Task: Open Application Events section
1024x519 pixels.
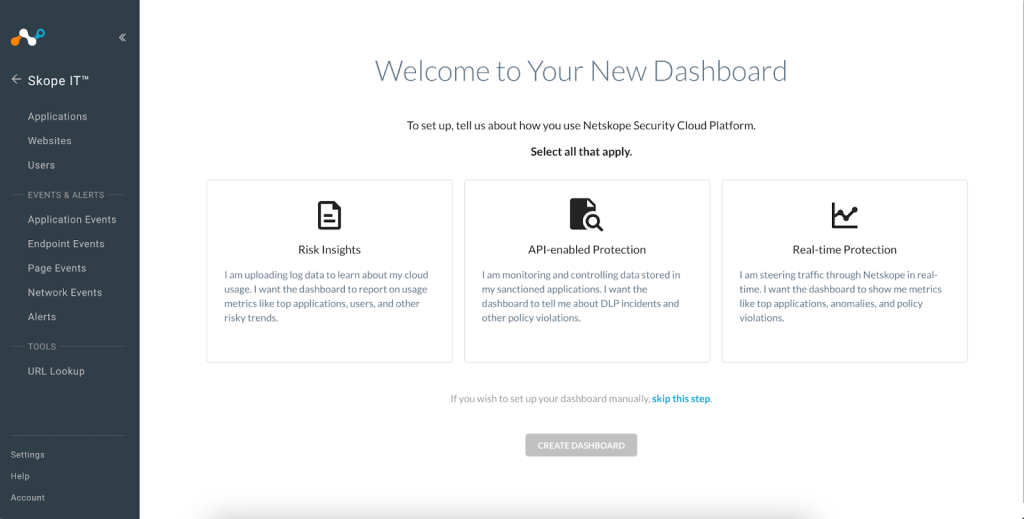Action: point(72,219)
